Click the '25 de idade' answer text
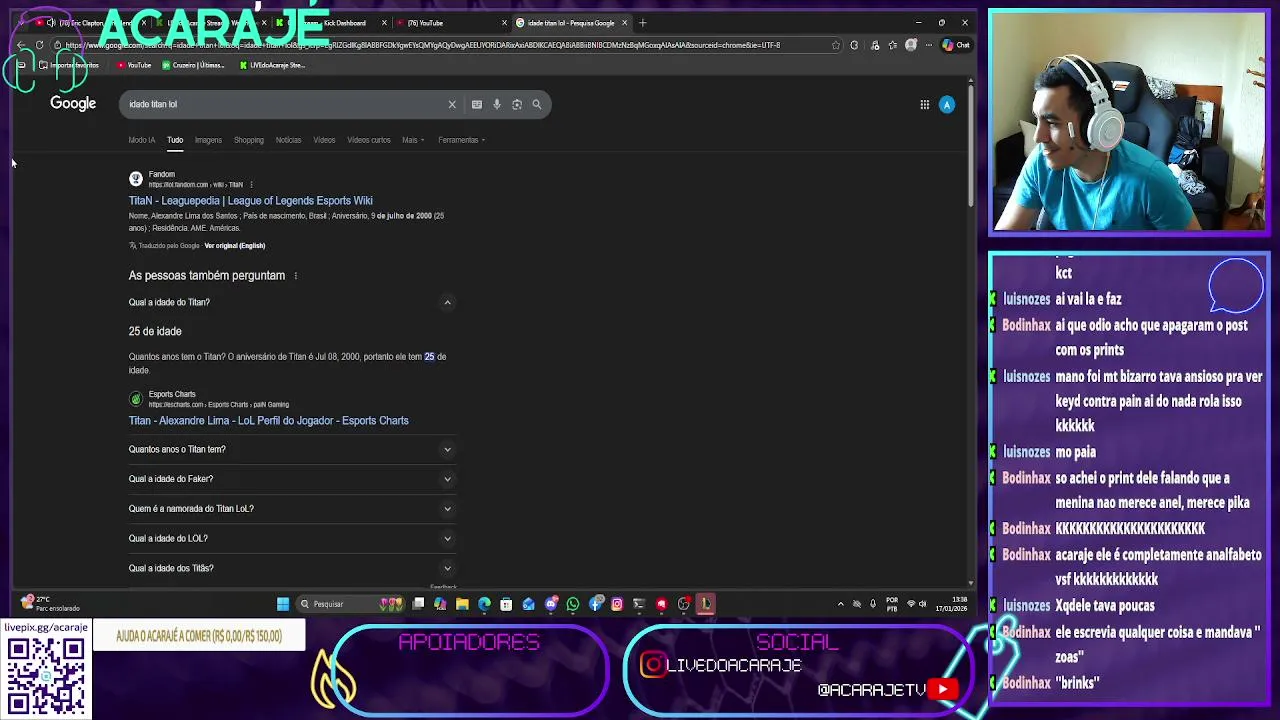1280x720 pixels. [155, 331]
